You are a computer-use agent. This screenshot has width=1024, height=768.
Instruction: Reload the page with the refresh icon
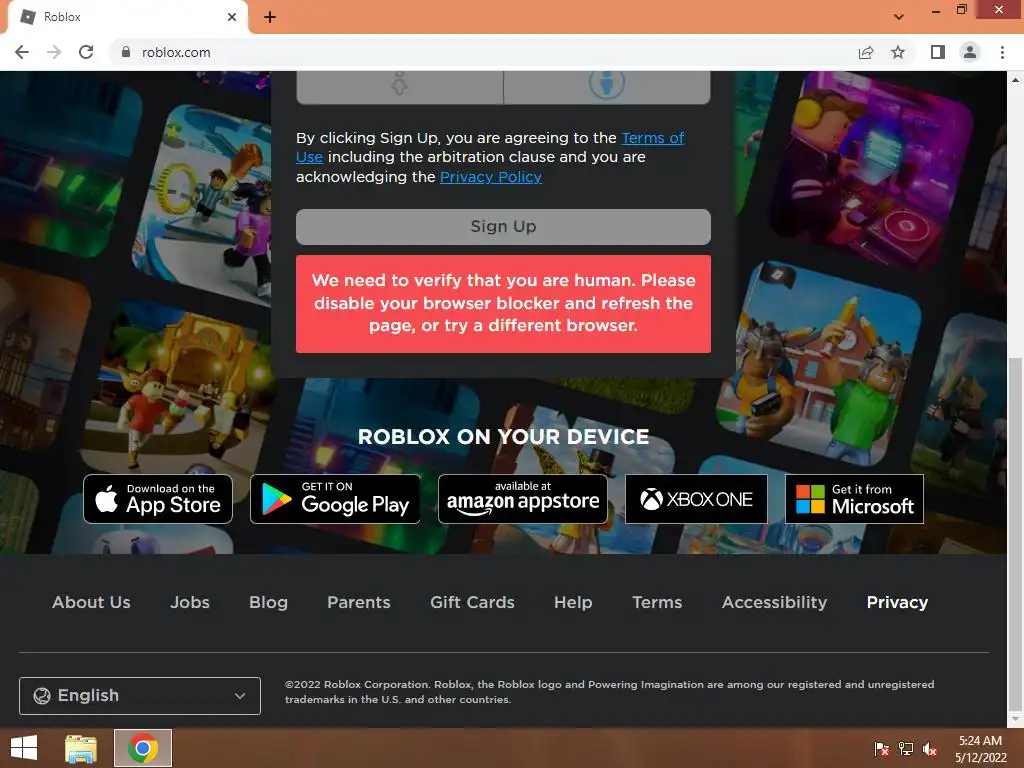(86, 52)
